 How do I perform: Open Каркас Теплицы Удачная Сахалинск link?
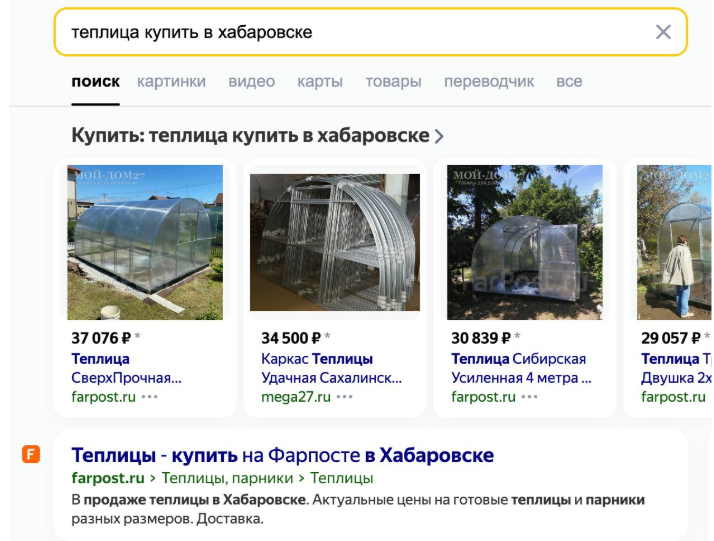[x=331, y=368]
